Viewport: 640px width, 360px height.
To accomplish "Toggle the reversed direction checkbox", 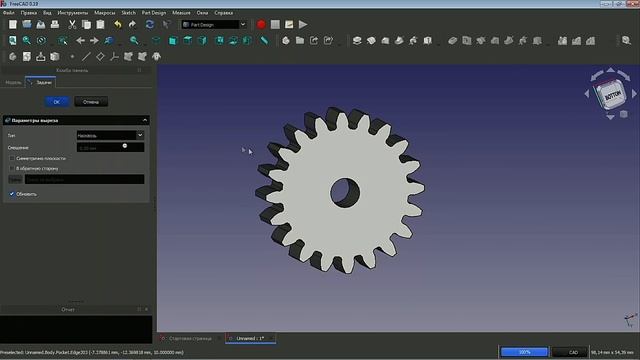I will 12,168.
